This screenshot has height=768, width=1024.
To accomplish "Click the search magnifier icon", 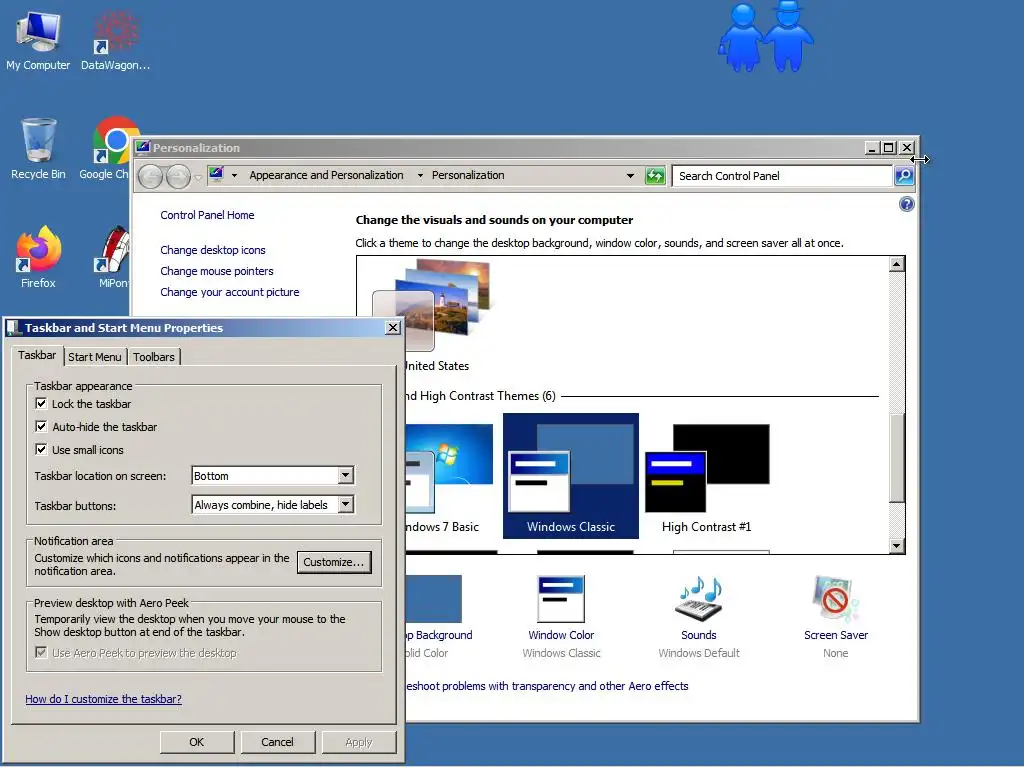I will (x=904, y=176).
